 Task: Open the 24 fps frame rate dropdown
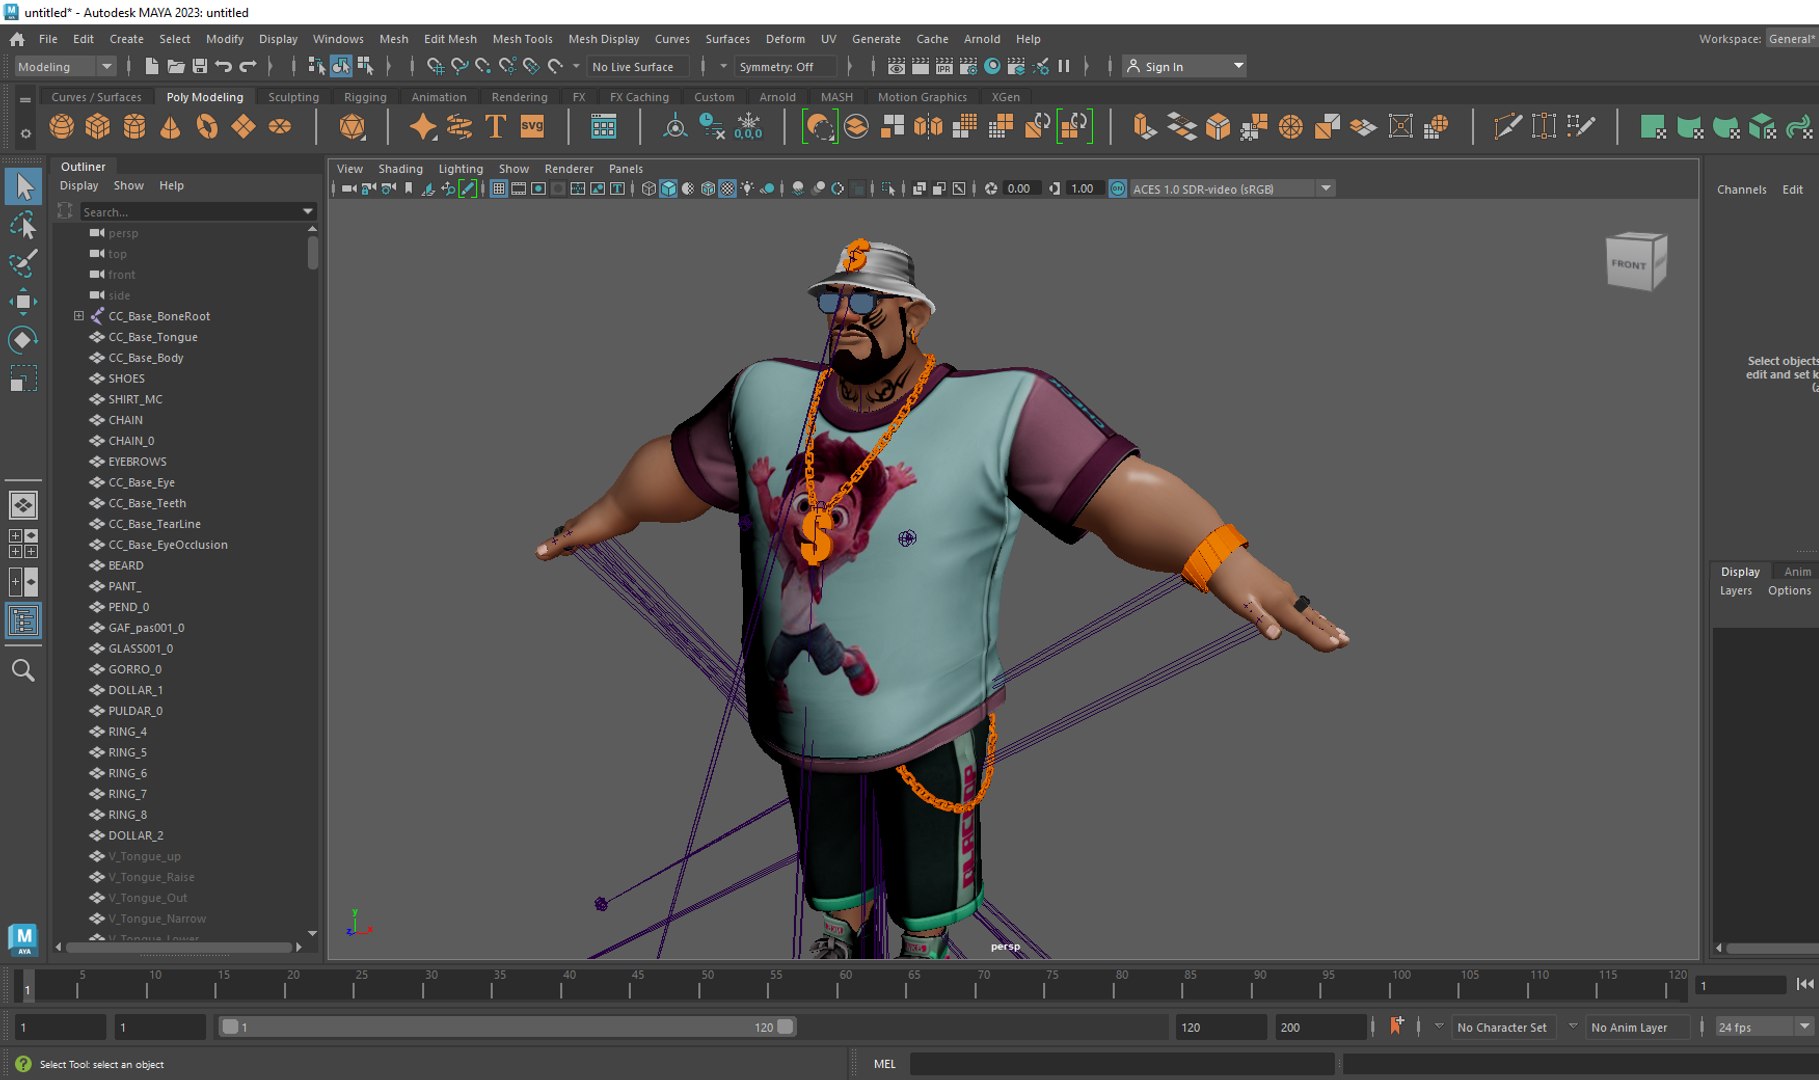tap(1764, 1027)
